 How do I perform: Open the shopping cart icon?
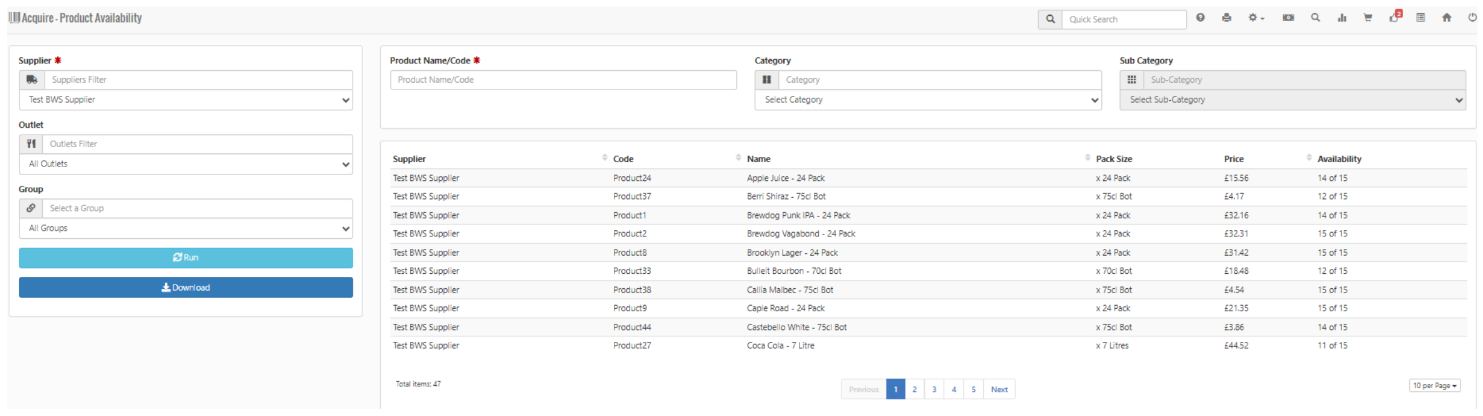[x=1368, y=18]
